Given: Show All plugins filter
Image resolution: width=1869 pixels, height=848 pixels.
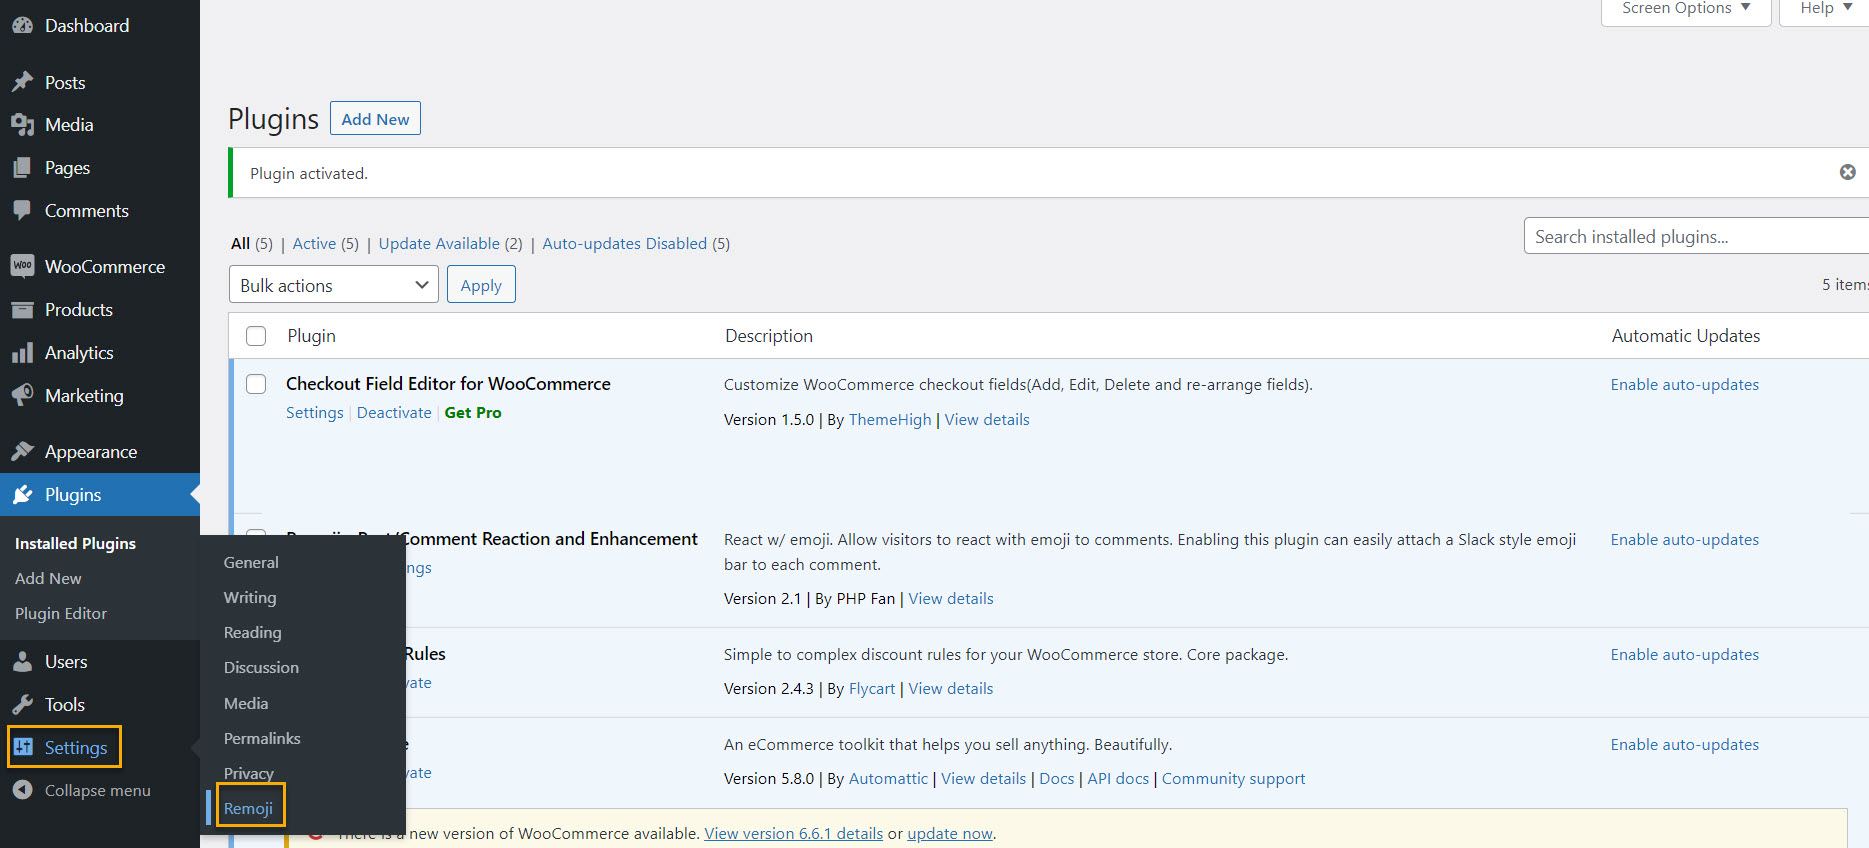Looking at the screenshot, I should tap(240, 244).
